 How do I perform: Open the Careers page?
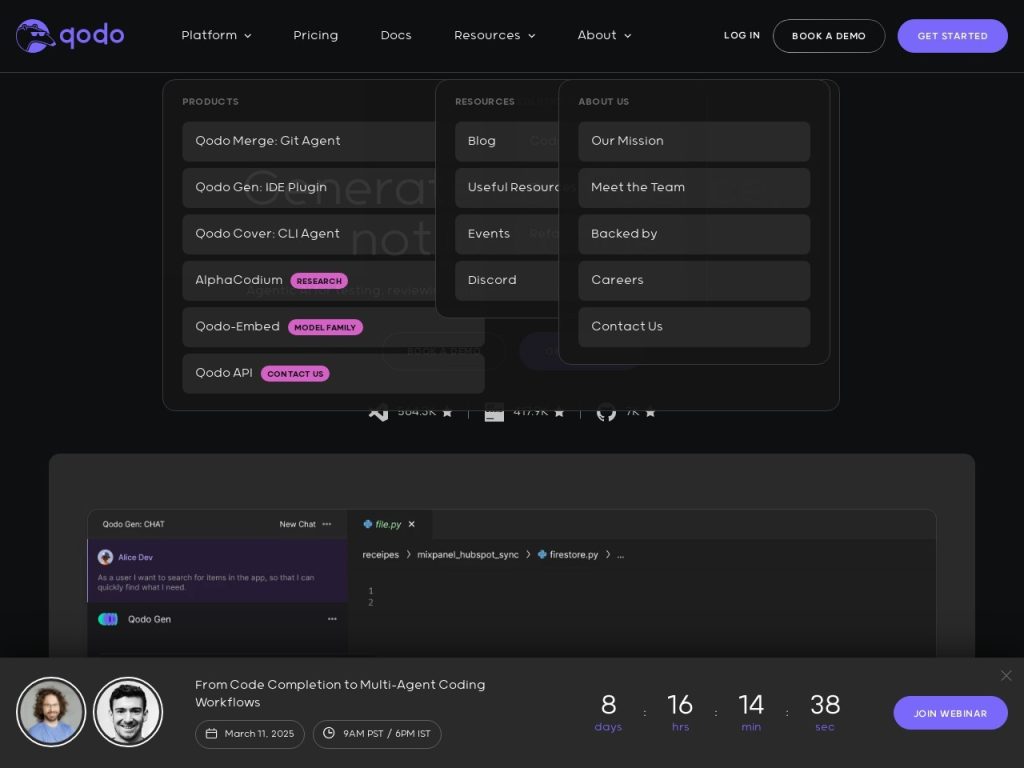coord(694,280)
